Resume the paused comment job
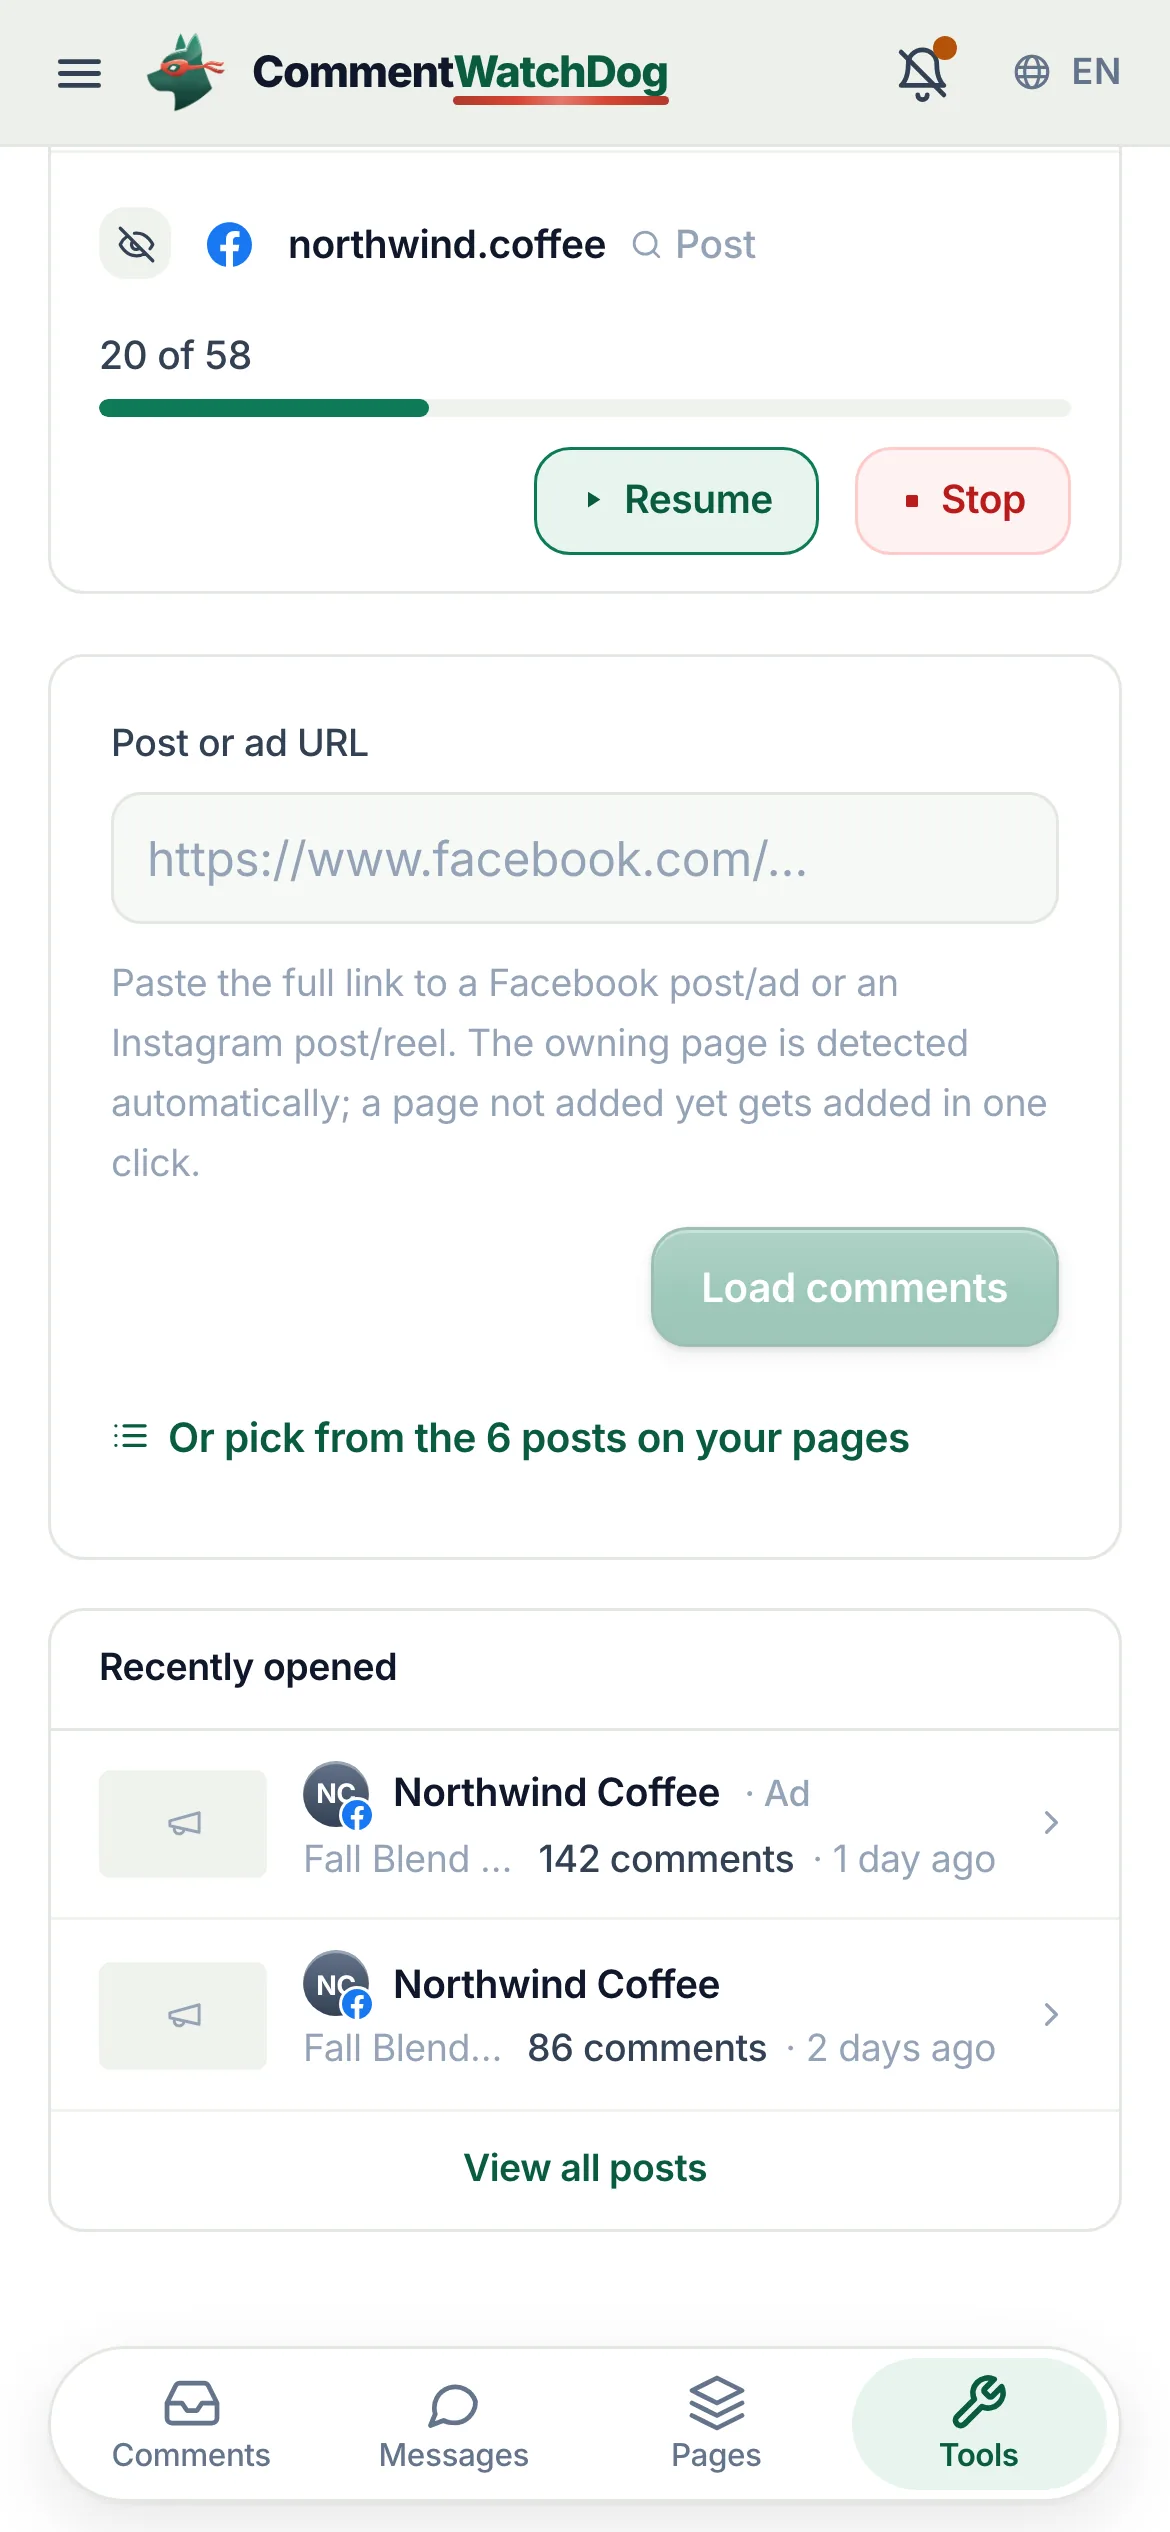The width and height of the screenshot is (1170, 2532). (x=677, y=500)
